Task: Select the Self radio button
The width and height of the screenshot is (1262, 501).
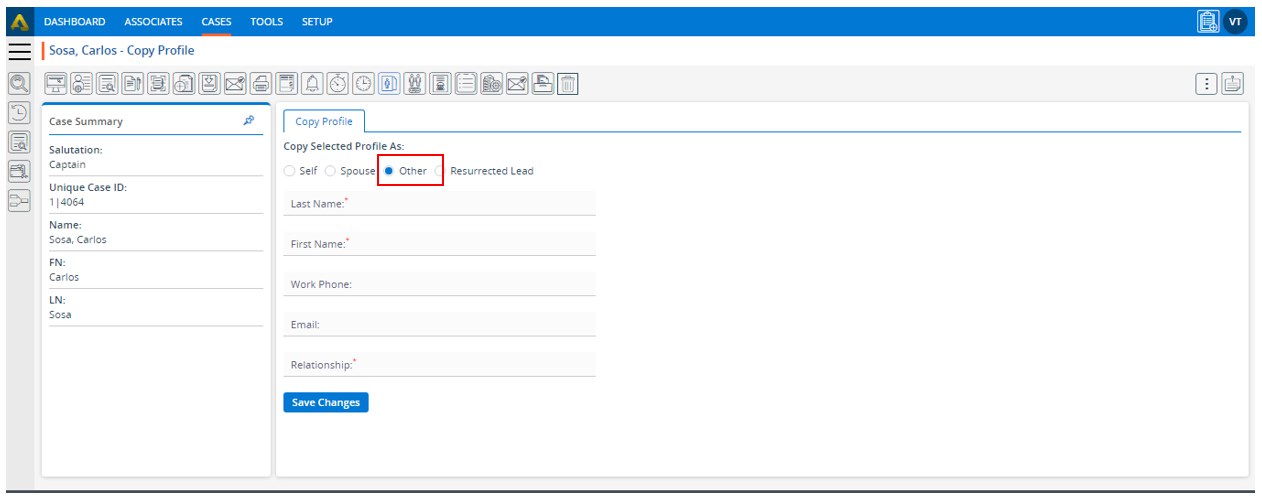Action: pyautogui.click(x=290, y=171)
